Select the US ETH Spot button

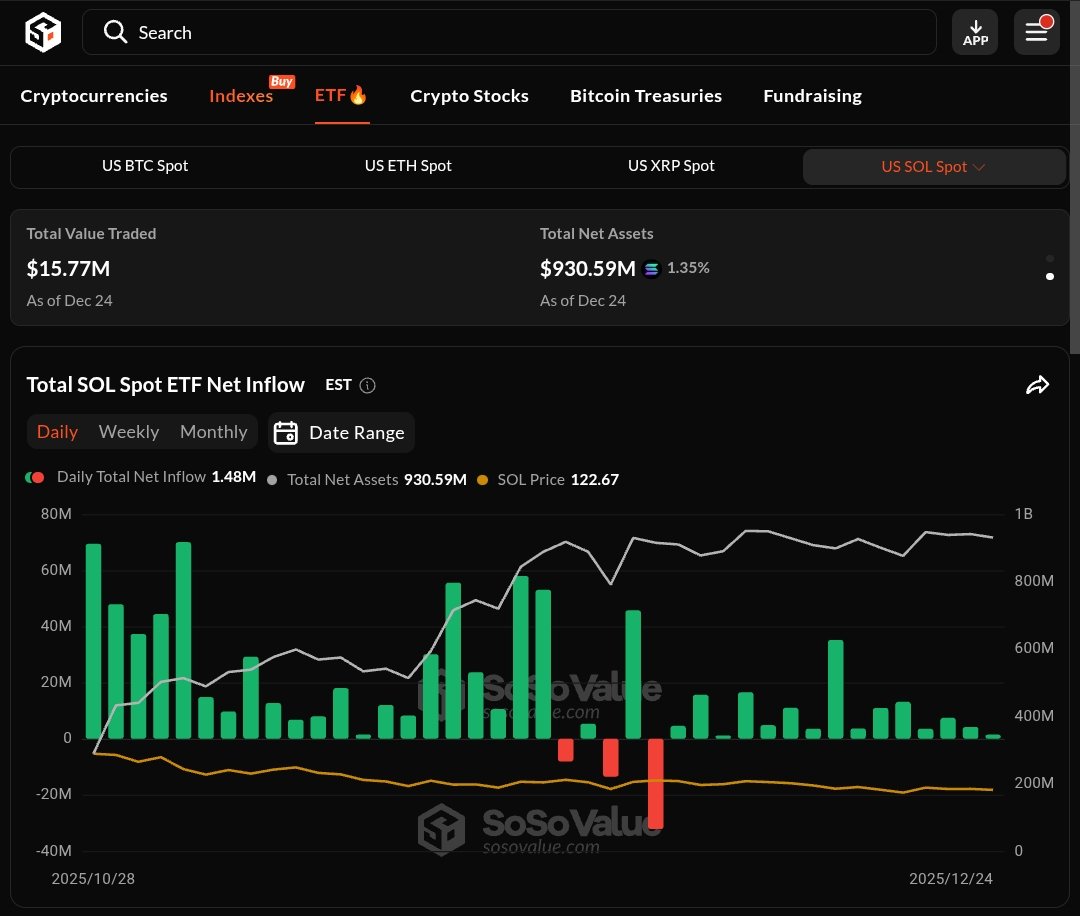[x=408, y=166]
